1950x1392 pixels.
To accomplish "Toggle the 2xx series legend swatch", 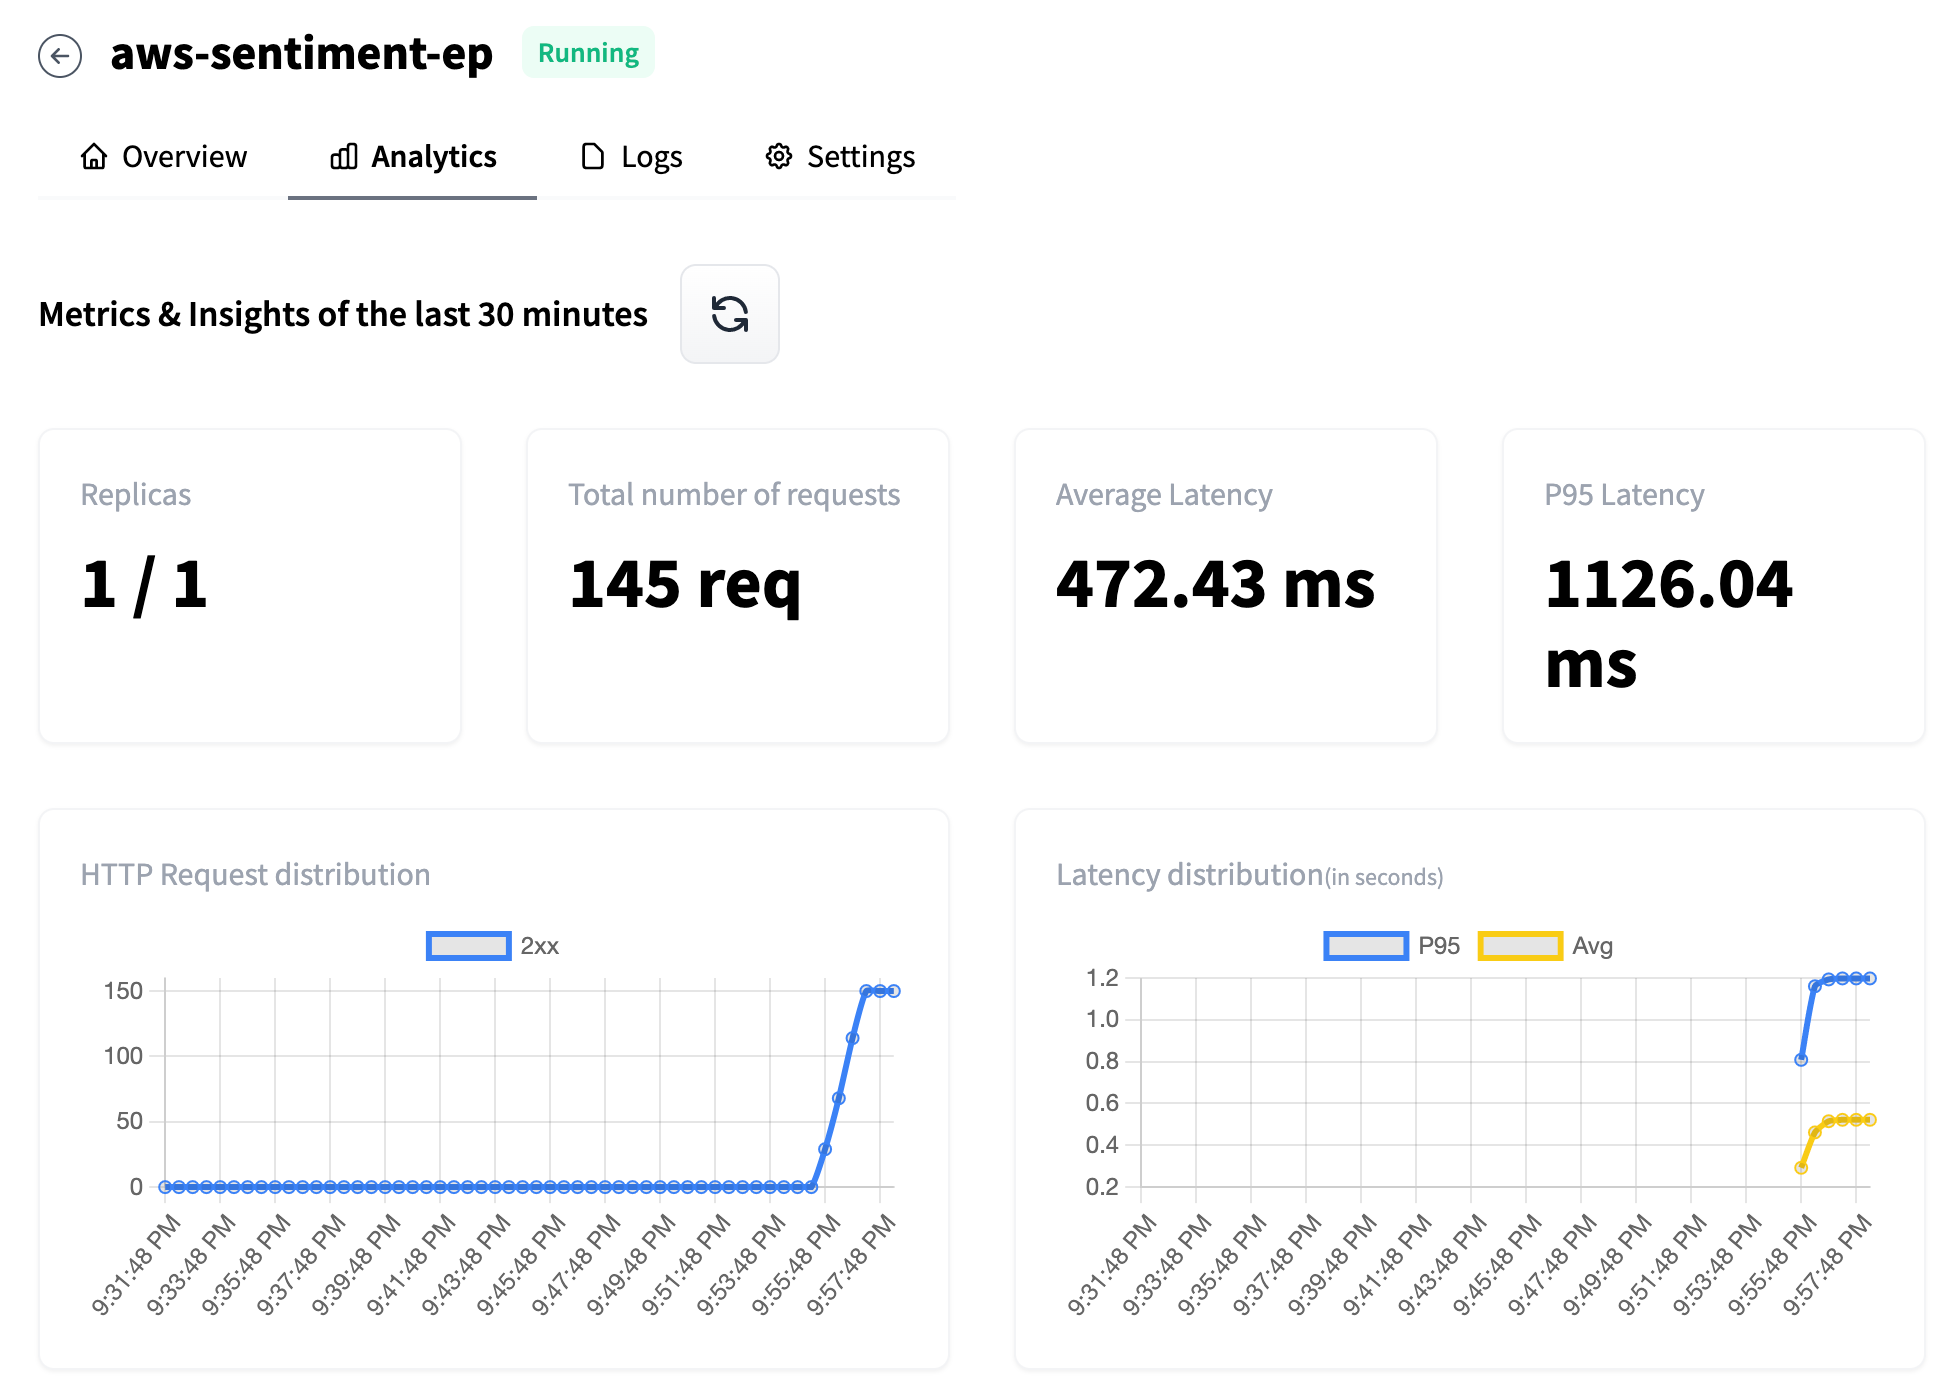I will tap(468, 946).
